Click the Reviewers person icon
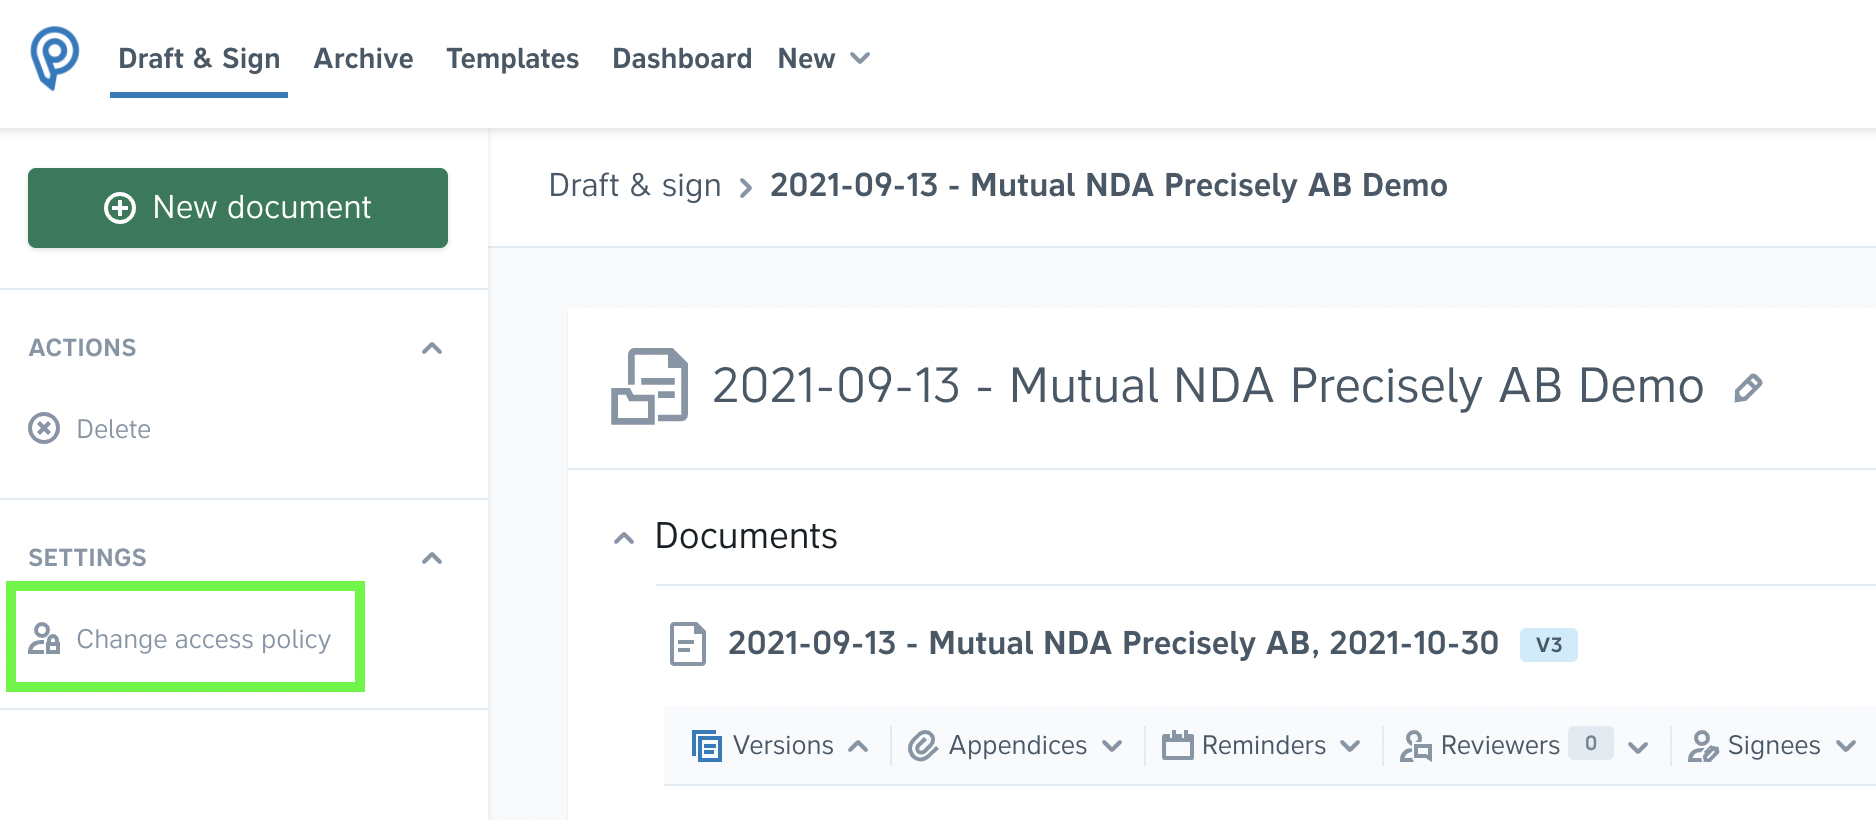 tap(1415, 745)
